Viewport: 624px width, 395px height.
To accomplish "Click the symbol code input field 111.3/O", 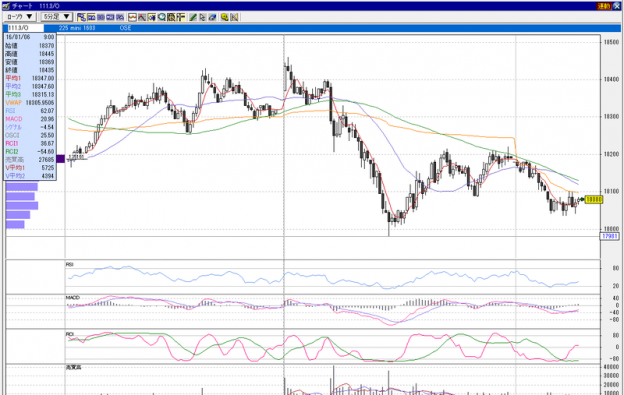I will tap(24, 28).
